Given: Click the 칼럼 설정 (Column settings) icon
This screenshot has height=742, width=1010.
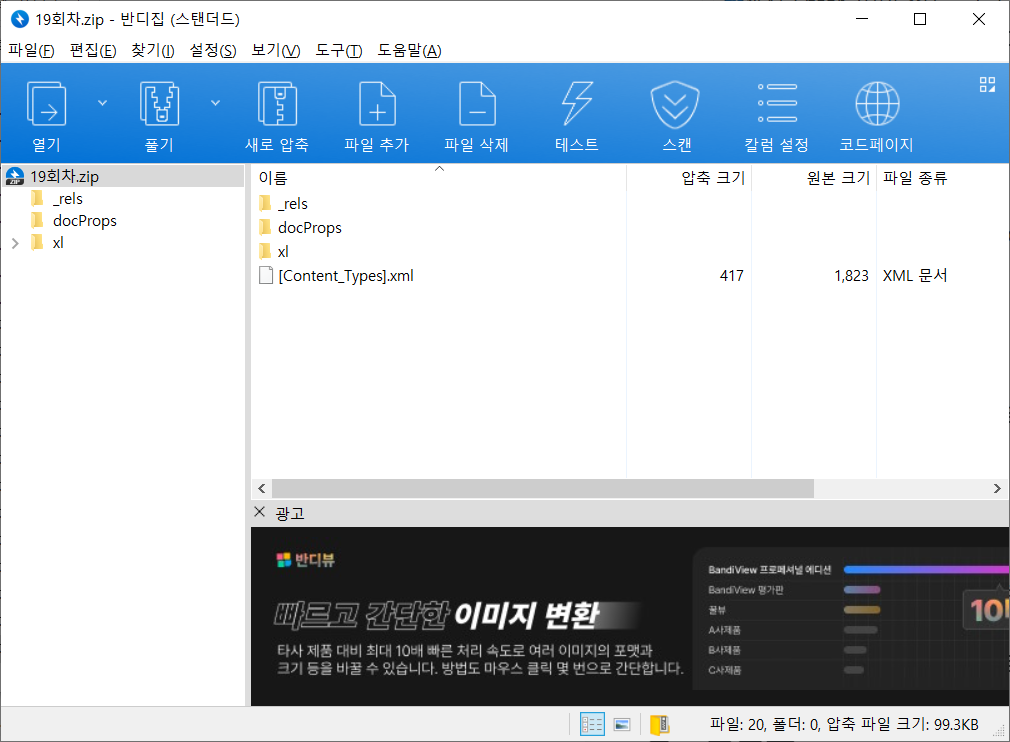Looking at the screenshot, I should coord(777,103).
